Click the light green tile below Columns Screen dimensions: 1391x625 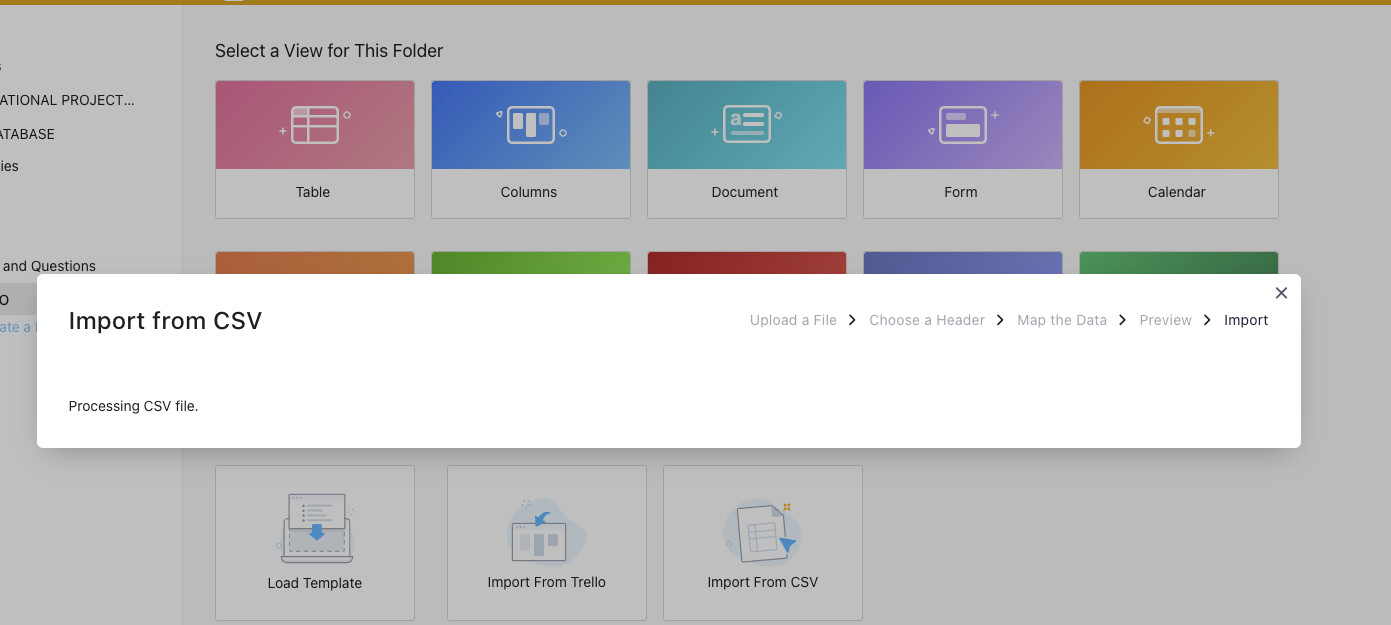click(x=530, y=263)
